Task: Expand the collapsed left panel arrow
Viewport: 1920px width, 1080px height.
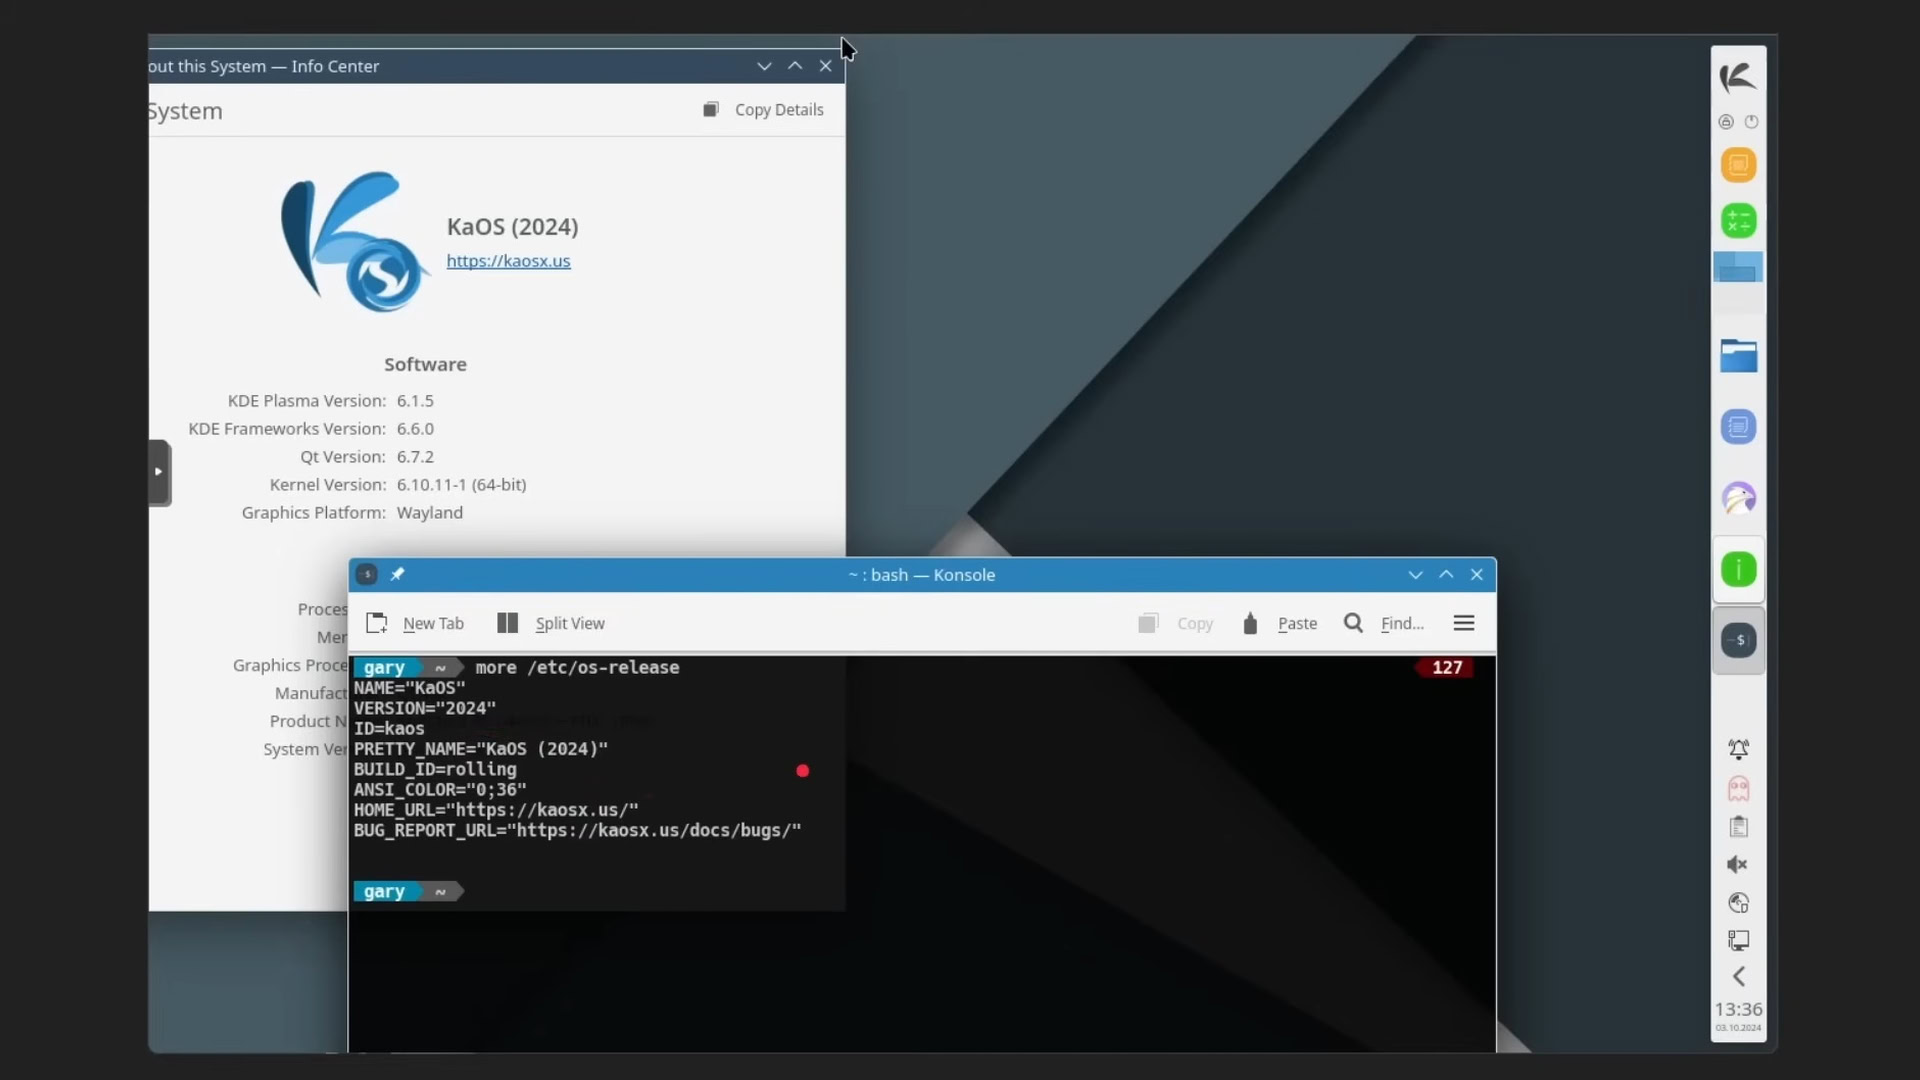Action: point(158,471)
